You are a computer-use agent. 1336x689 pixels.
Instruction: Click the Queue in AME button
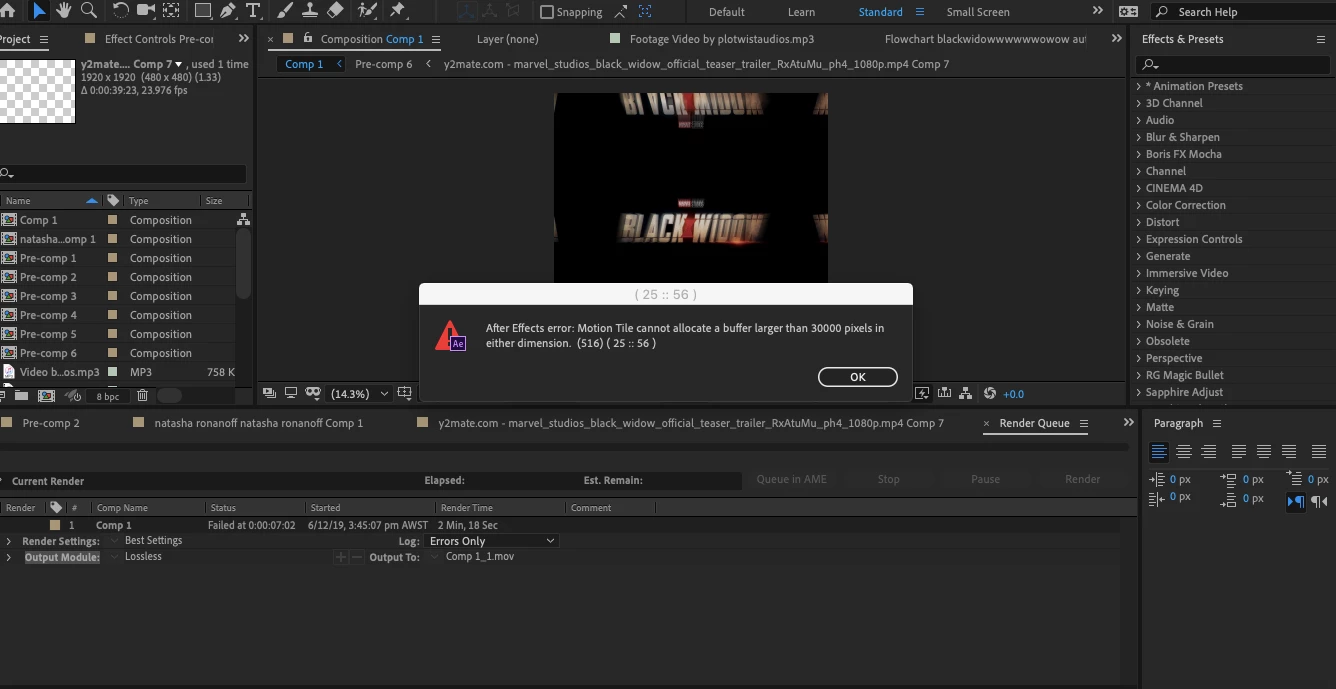[x=791, y=479]
